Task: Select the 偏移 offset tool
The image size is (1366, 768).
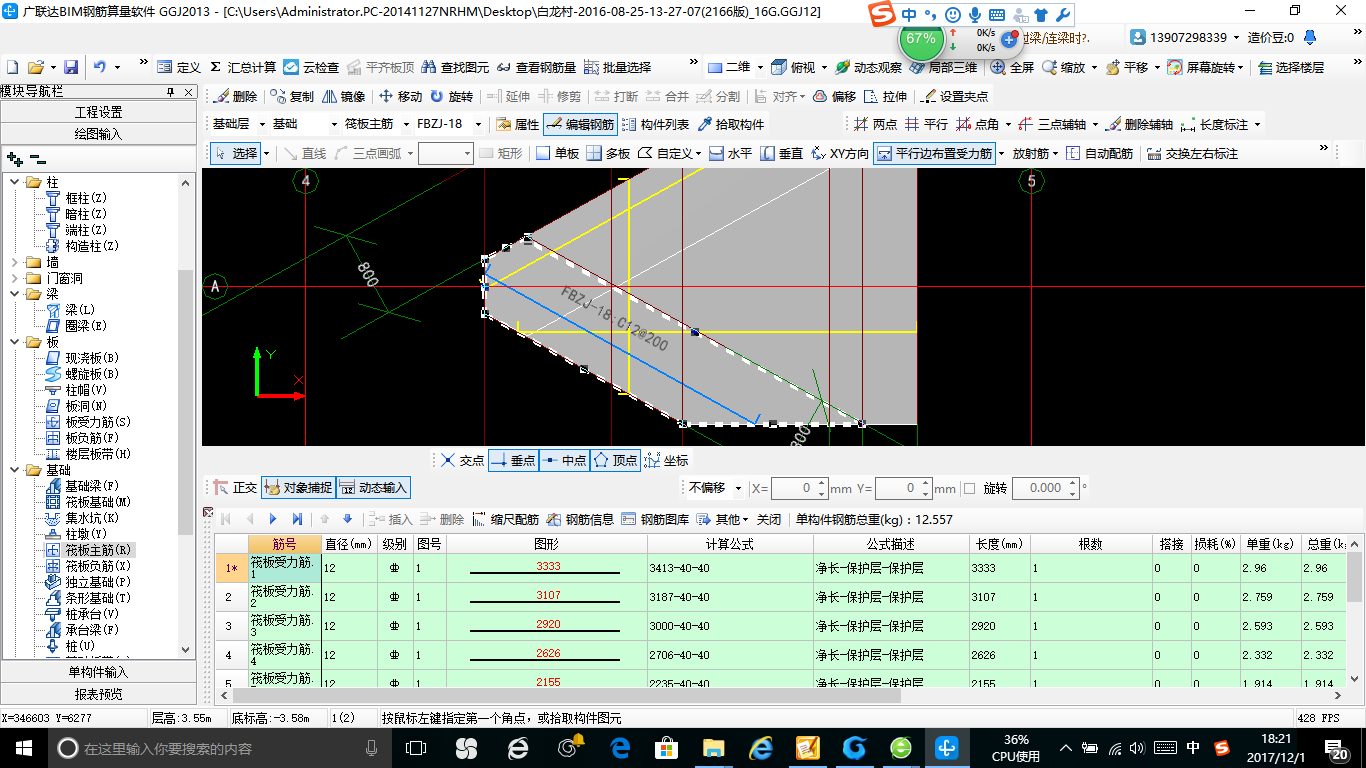Action: click(834, 96)
